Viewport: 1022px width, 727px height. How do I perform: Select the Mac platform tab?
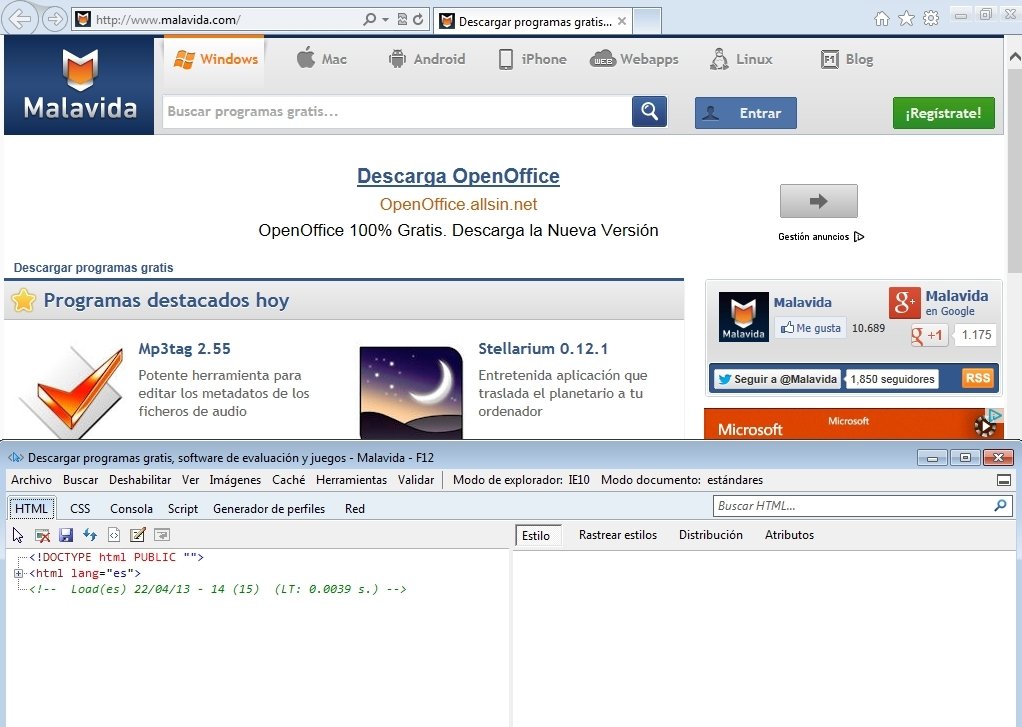(x=322, y=59)
